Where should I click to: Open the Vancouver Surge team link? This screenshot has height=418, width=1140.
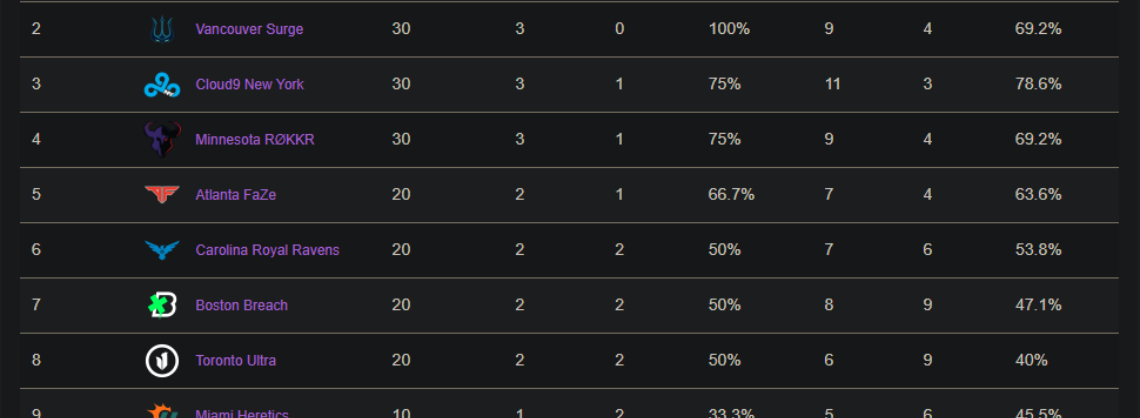[x=249, y=30]
